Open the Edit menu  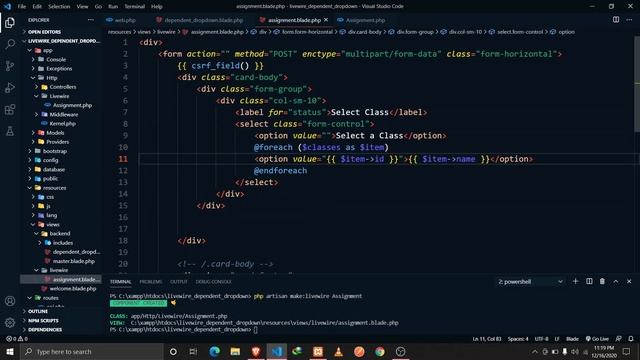pyautogui.click(x=37, y=7)
